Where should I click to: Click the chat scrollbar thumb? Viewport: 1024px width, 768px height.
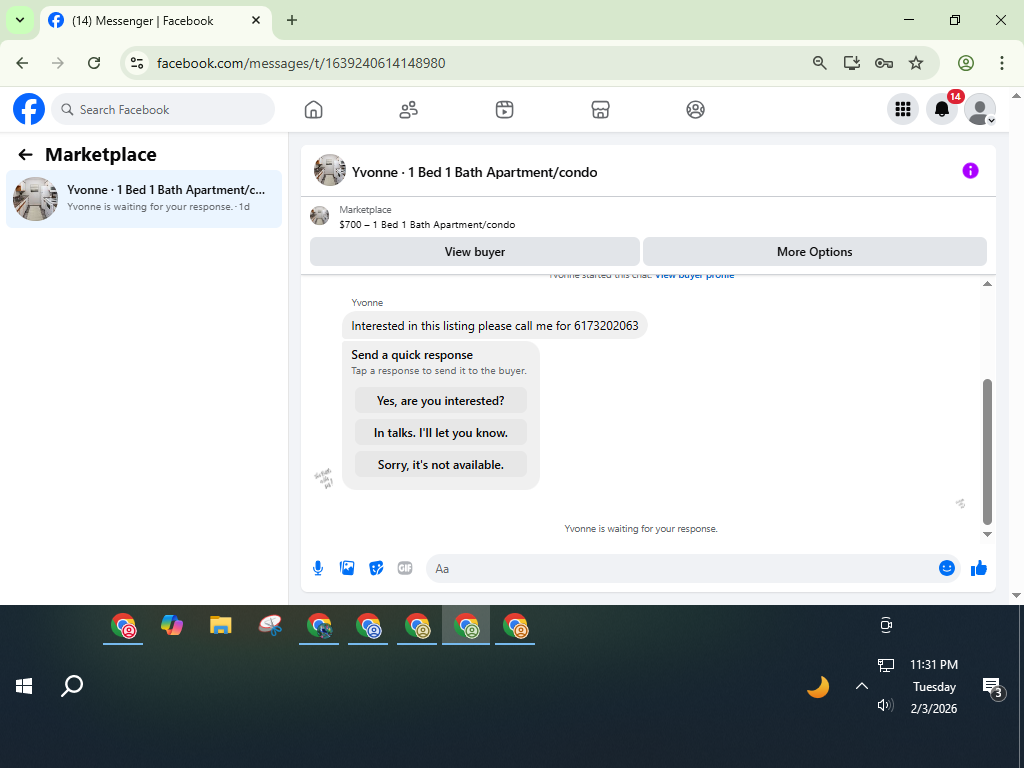click(x=987, y=451)
